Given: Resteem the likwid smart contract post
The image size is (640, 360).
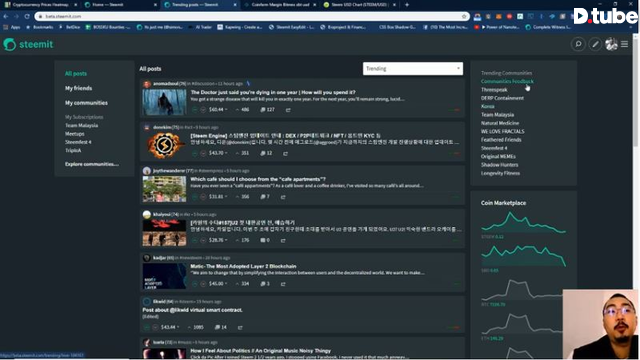Looking at the screenshot, I should [x=240, y=327].
